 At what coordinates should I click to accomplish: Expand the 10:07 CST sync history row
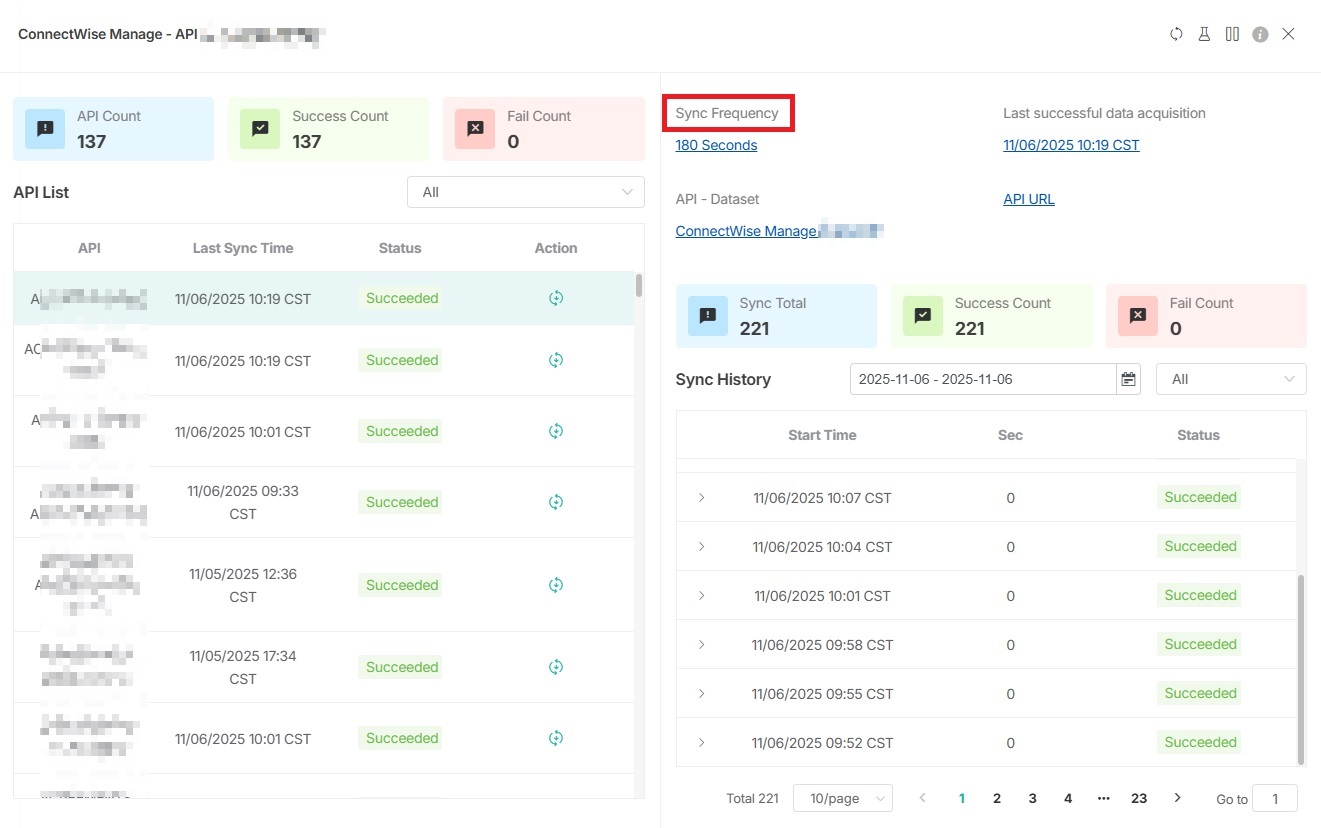pyautogui.click(x=701, y=497)
